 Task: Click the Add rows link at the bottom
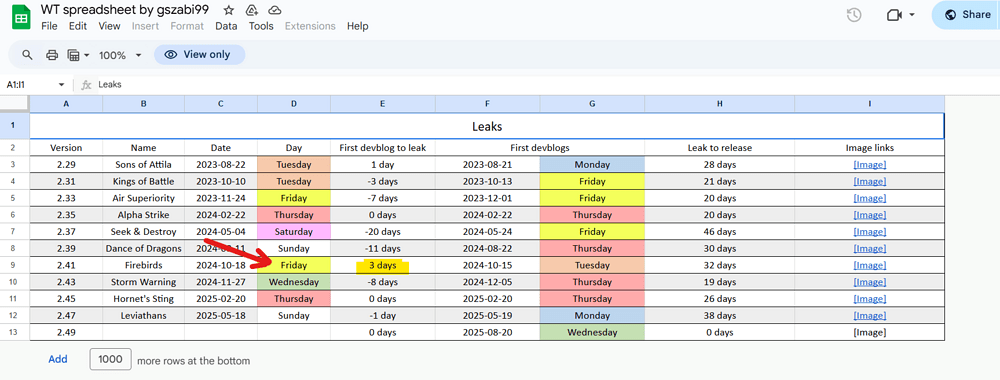pyautogui.click(x=58, y=360)
